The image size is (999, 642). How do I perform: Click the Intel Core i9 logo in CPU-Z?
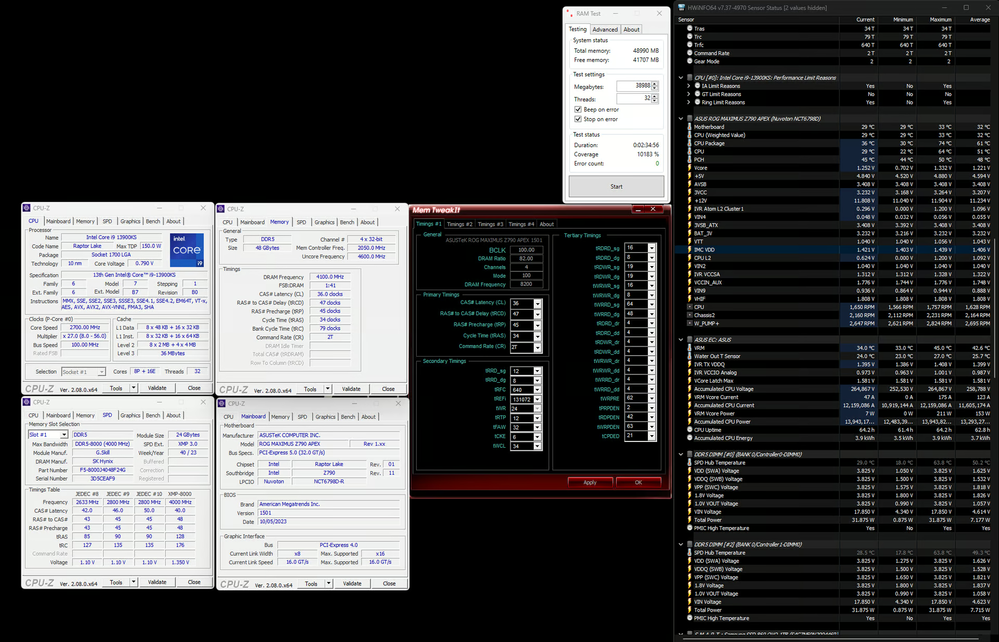pyautogui.click(x=187, y=250)
